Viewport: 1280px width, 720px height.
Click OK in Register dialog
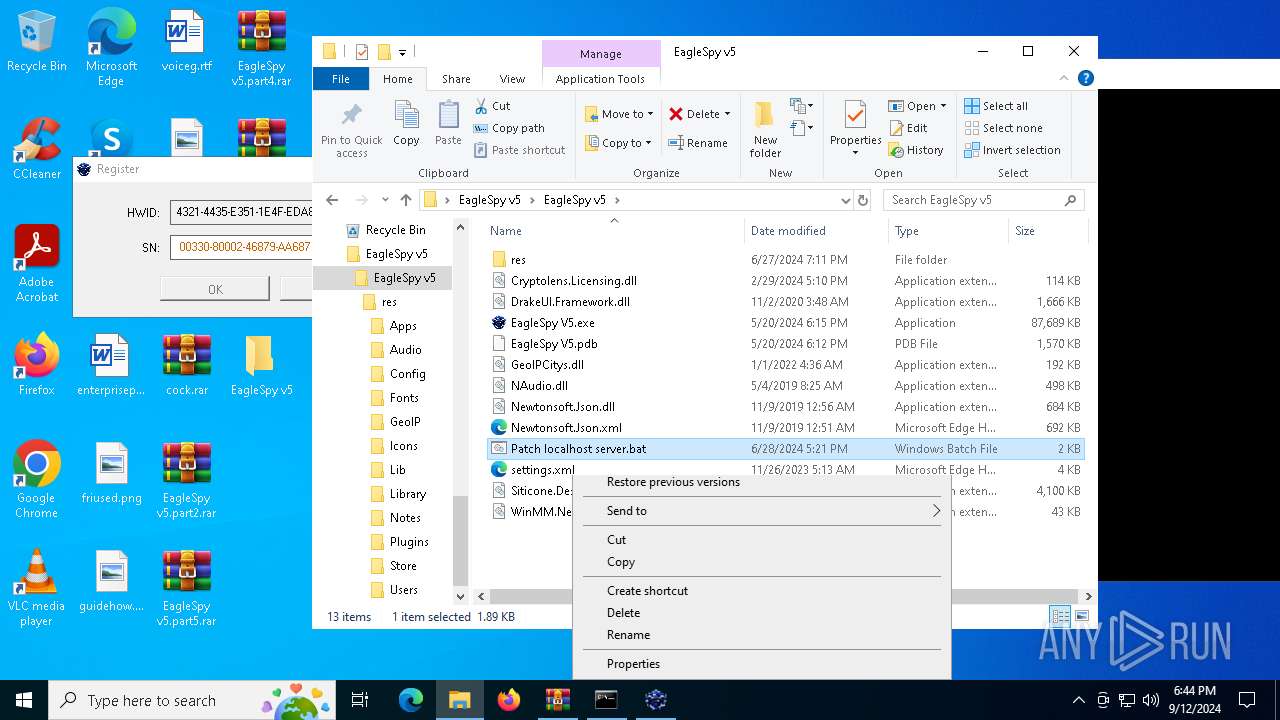[x=215, y=289]
